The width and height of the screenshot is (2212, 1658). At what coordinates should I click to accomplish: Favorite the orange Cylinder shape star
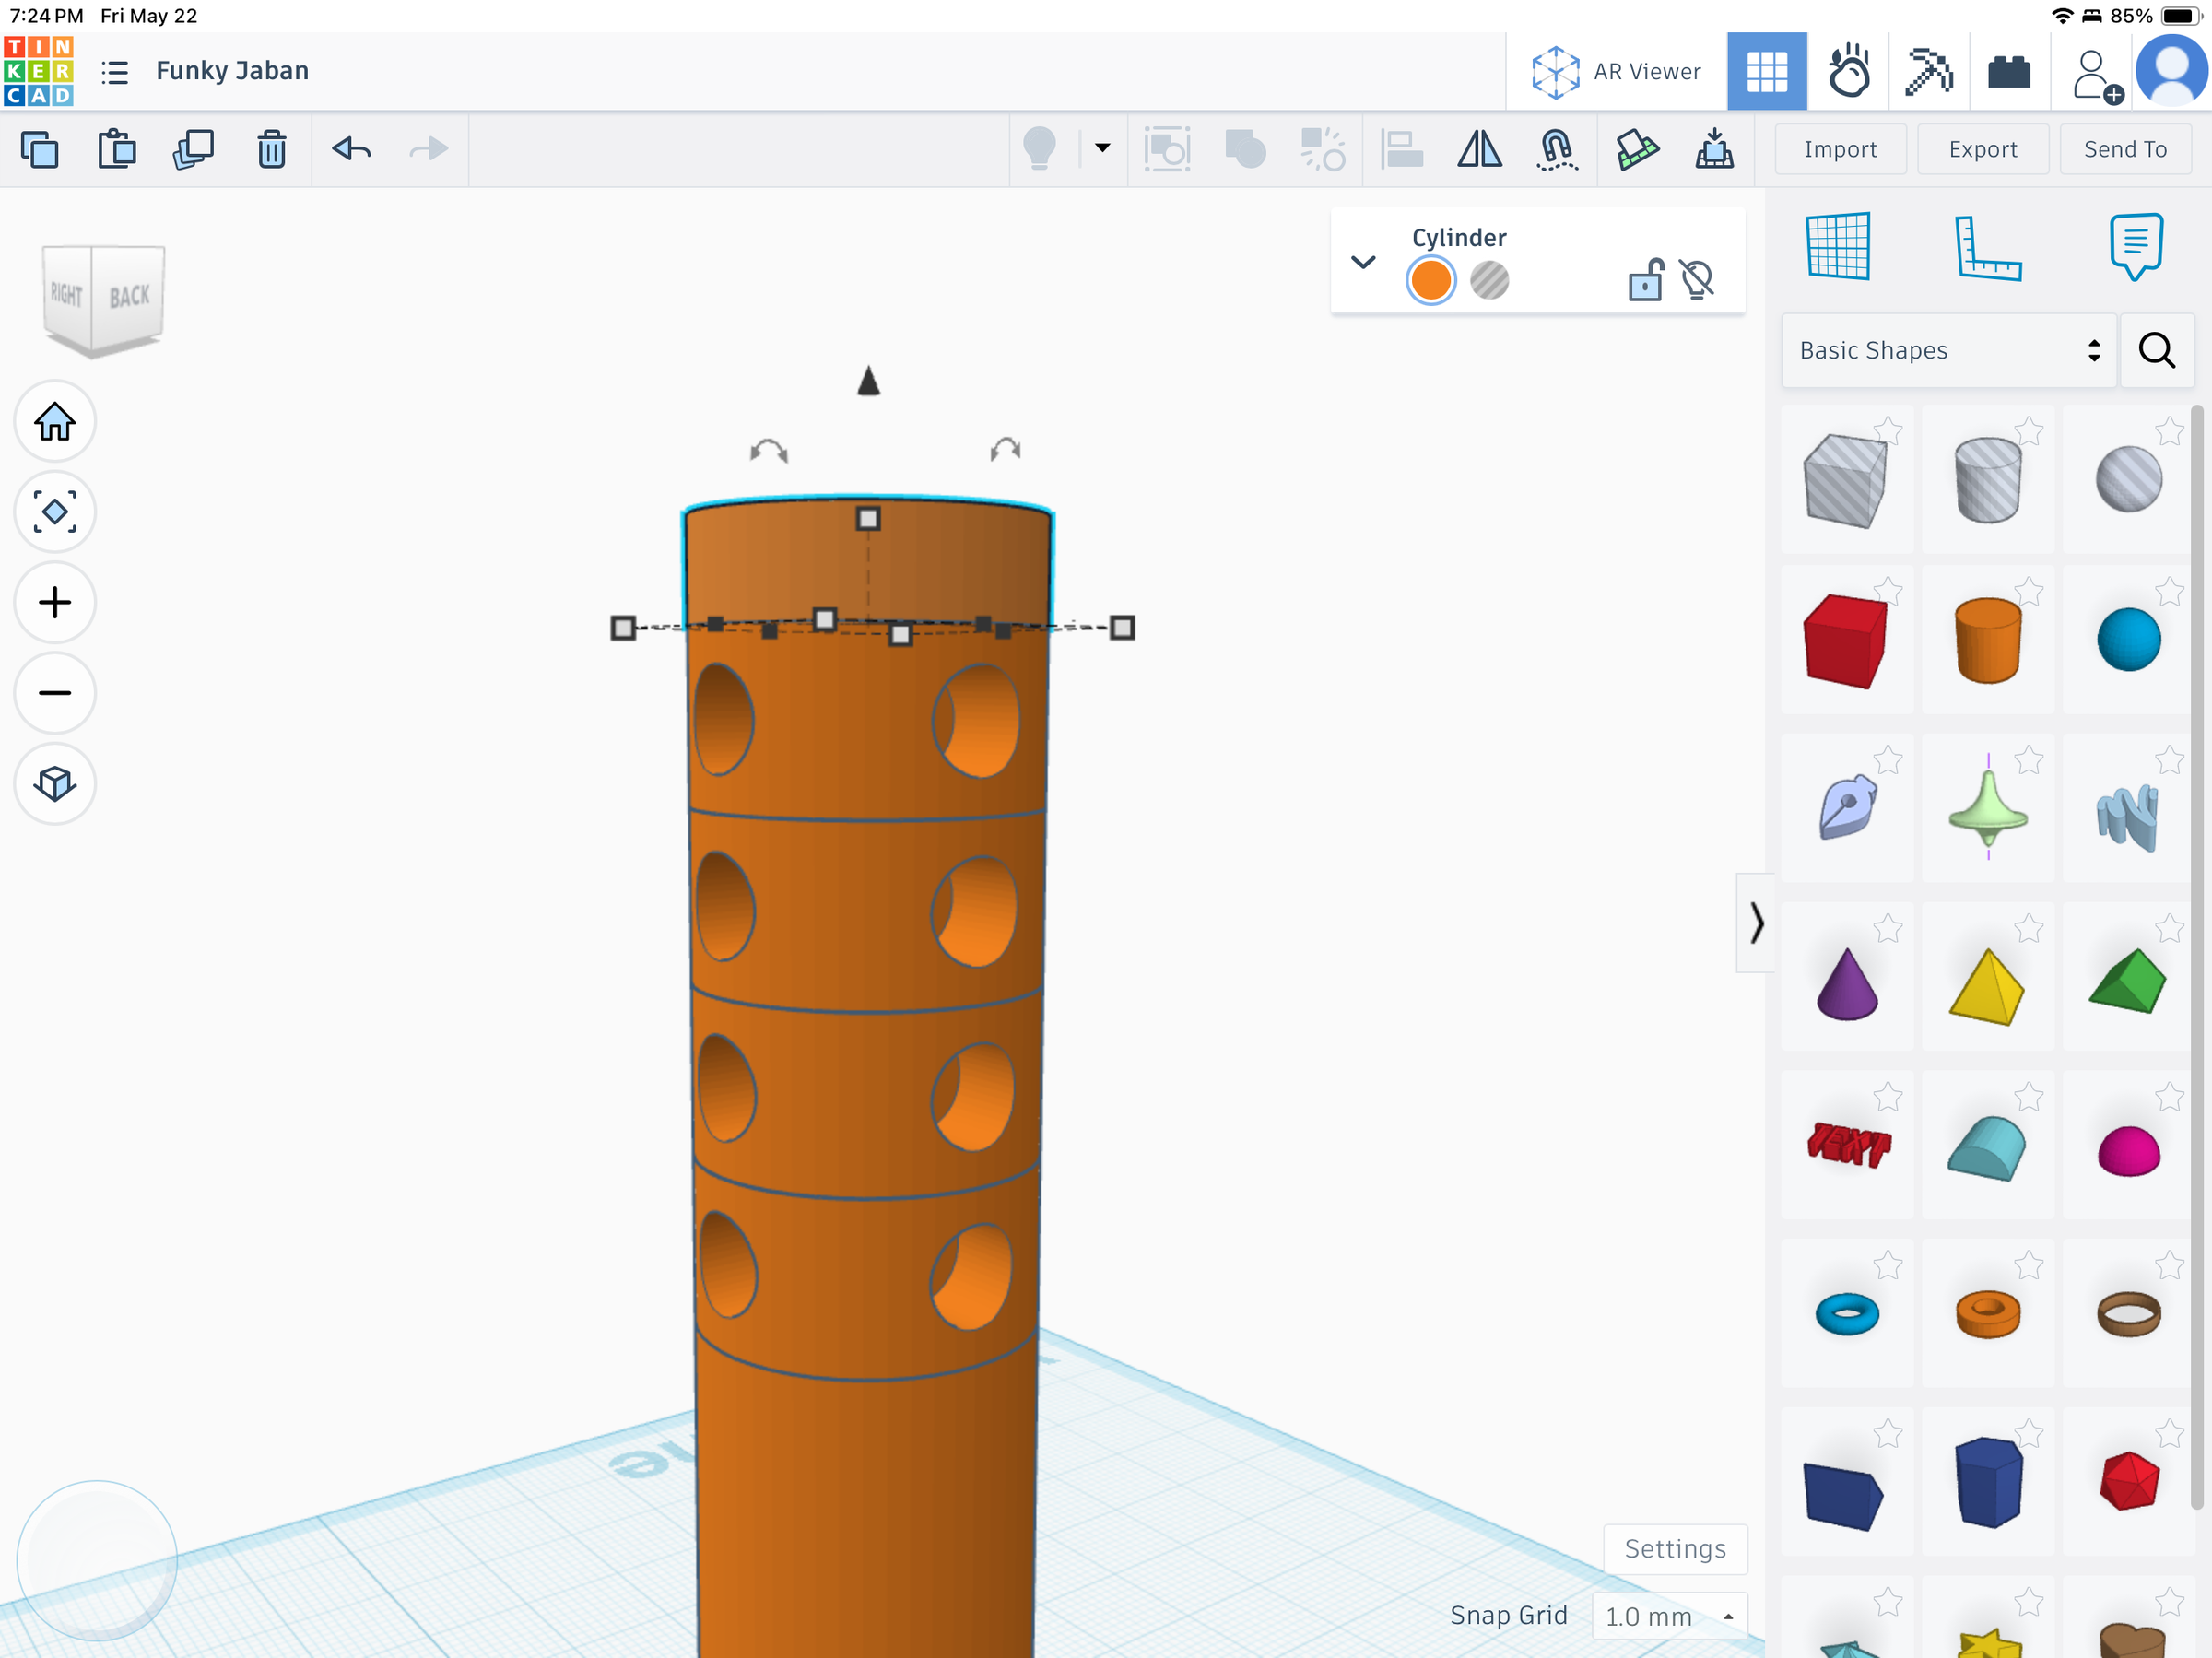tap(2028, 590)
